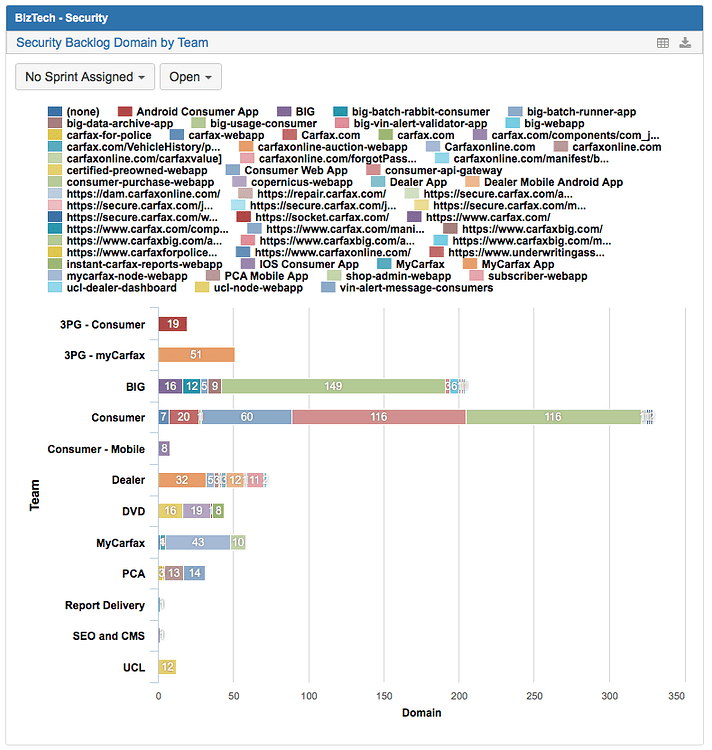This screenshot has width=712, height=750.
Task: Click the 43 segment in MyCarfax bar
Action: point(198,542)
